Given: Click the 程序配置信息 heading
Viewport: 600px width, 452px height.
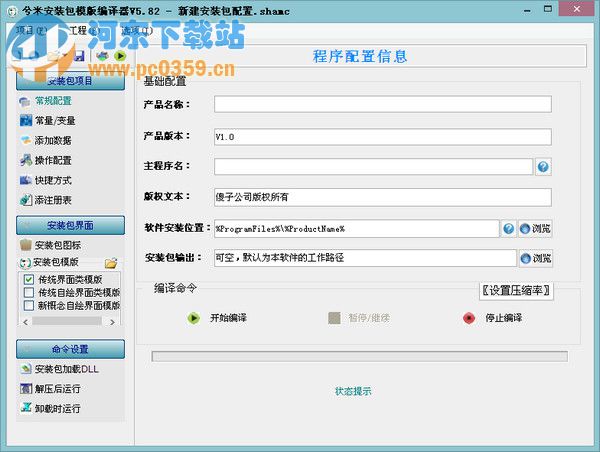Looking at the screenshot, I should (360, 56).
